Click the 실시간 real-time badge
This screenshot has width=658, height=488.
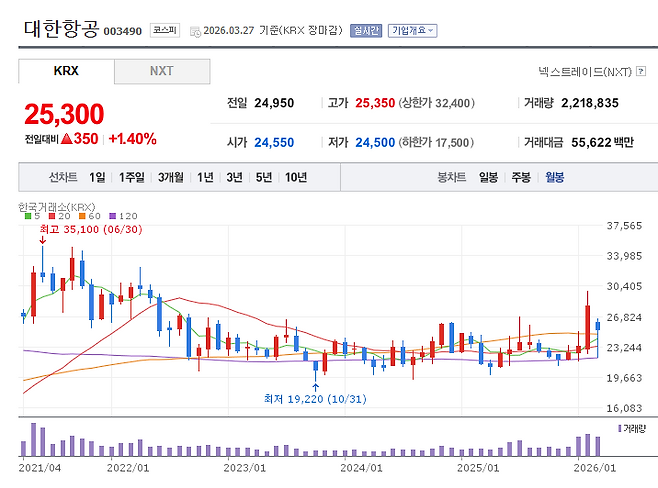pyautogui.click(x=365, y=31)
